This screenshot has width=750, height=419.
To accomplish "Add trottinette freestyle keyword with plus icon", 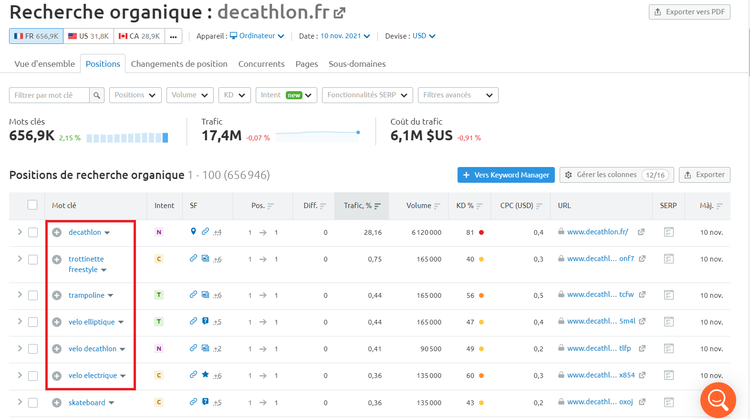I will pos(57,259).
